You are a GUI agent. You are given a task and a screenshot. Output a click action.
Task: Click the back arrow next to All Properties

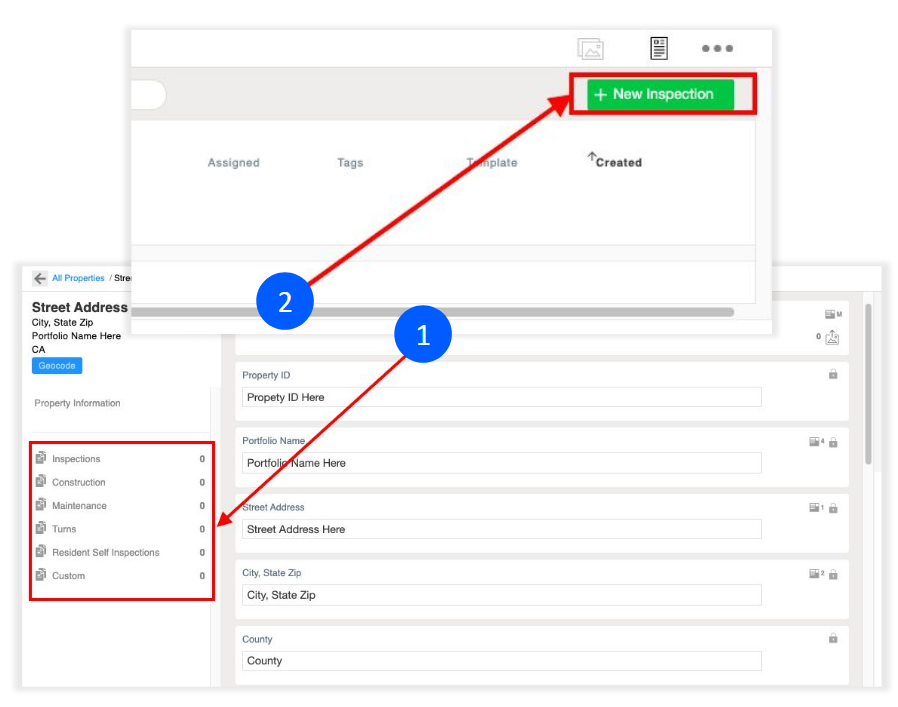(40, 278)
